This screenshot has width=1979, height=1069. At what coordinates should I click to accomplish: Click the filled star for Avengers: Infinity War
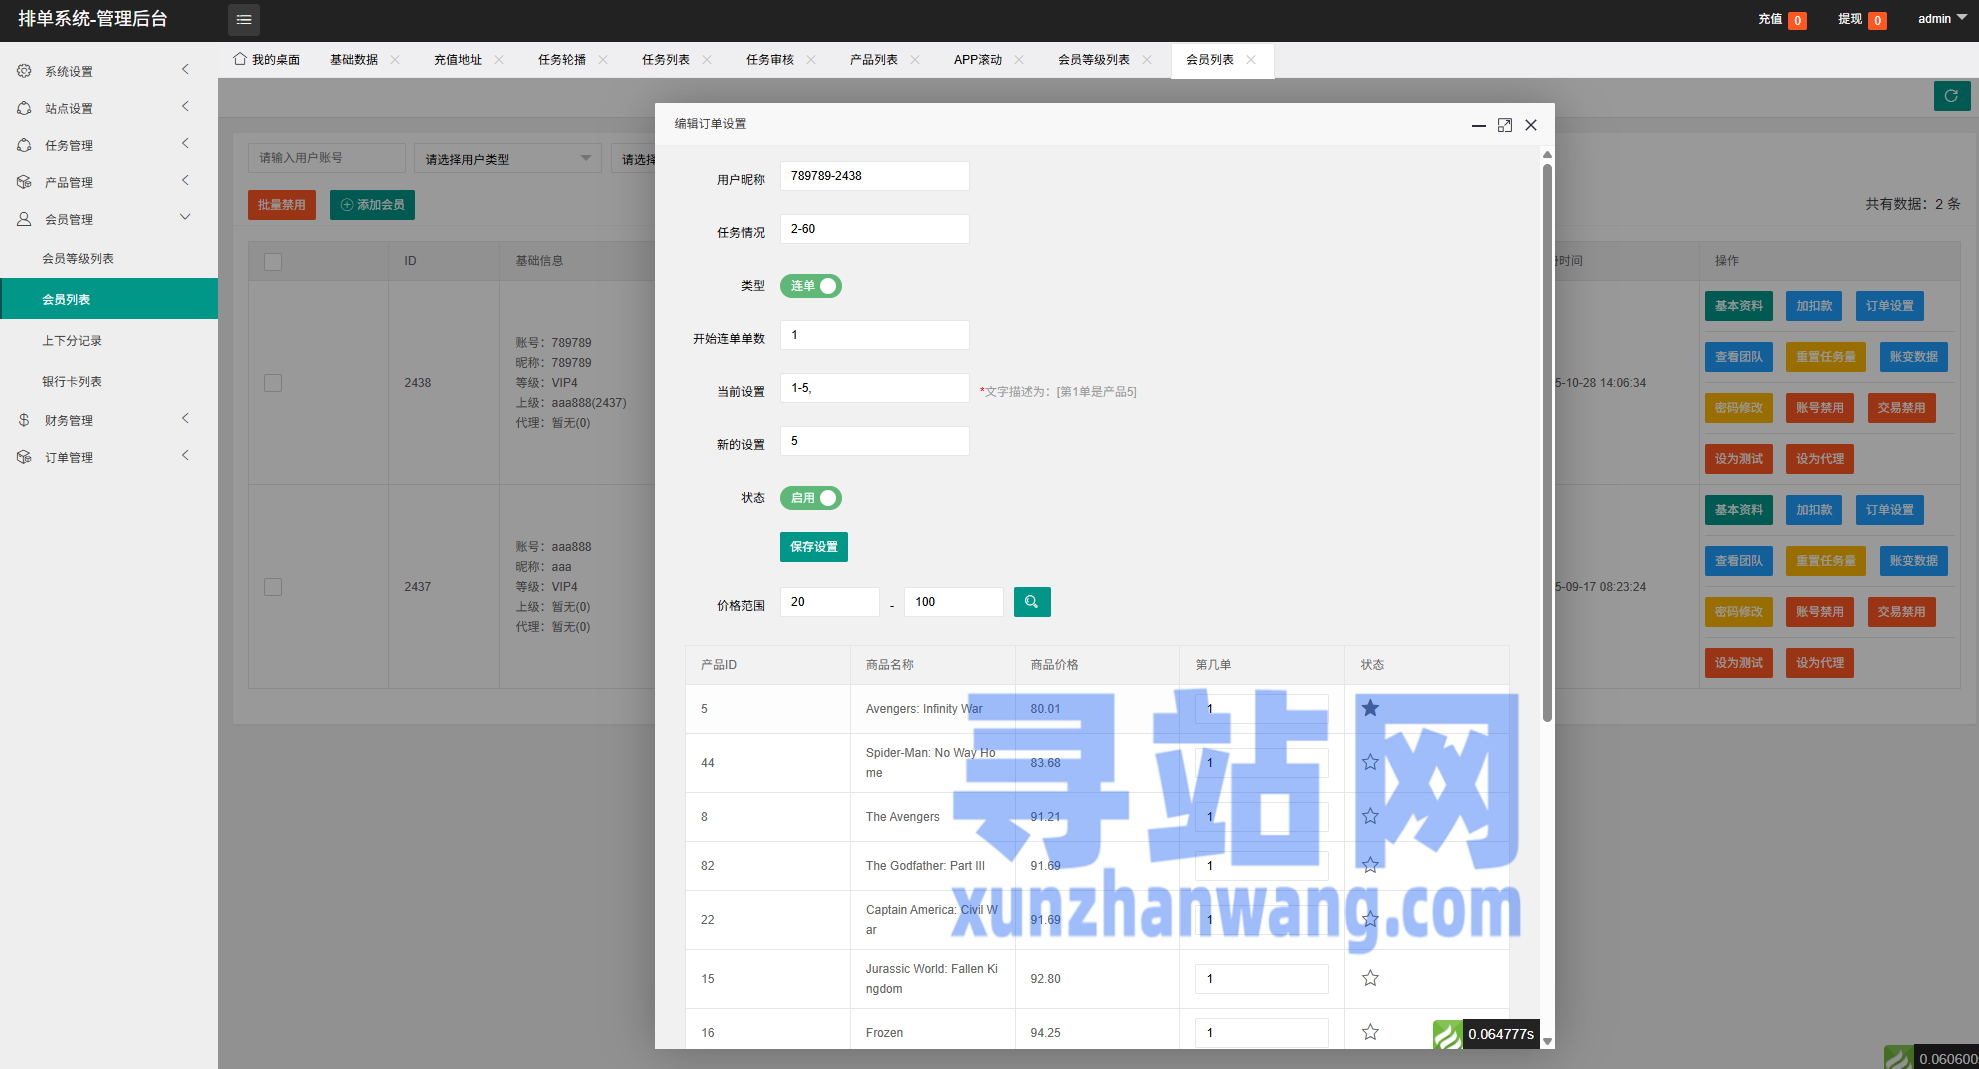pyautogui.click(x=1370, y=708)
